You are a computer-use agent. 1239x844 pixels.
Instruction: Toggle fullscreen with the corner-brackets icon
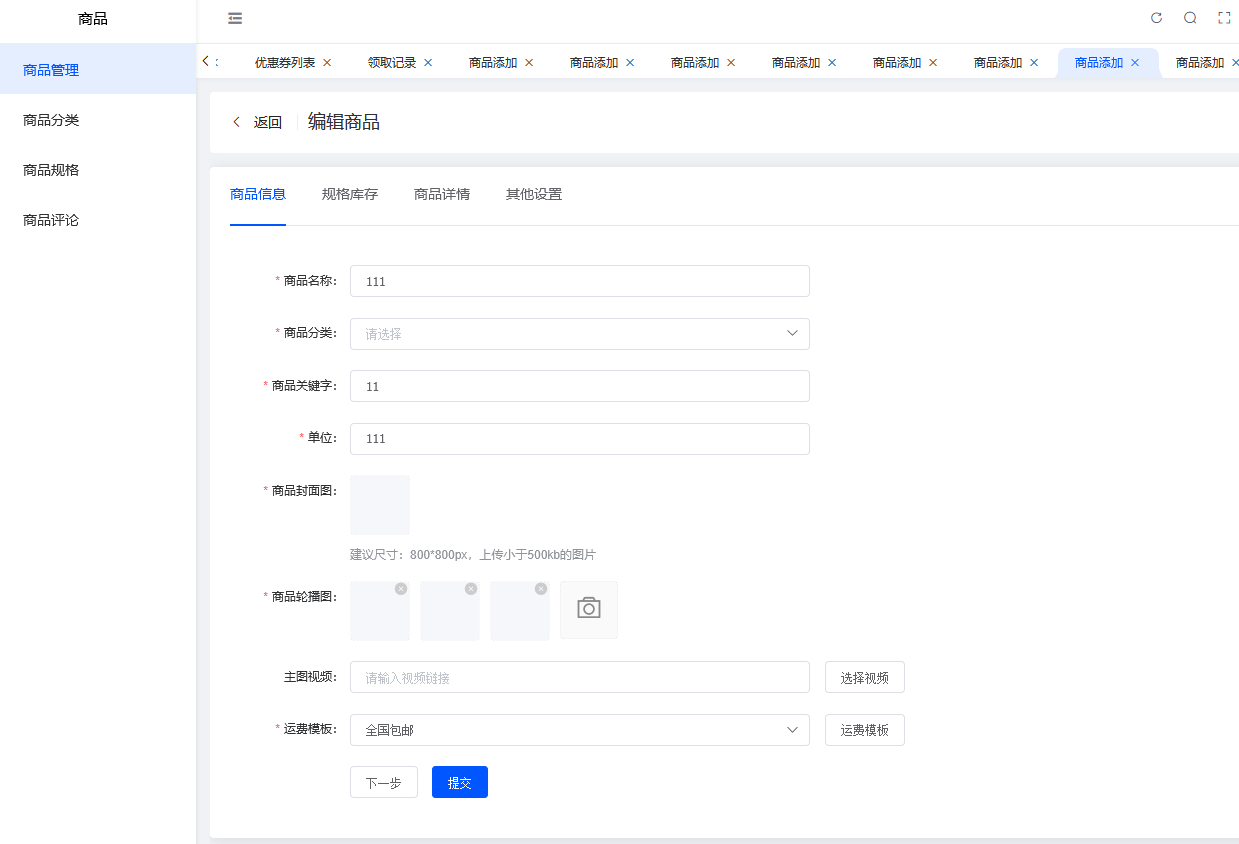pos(1224,18)
